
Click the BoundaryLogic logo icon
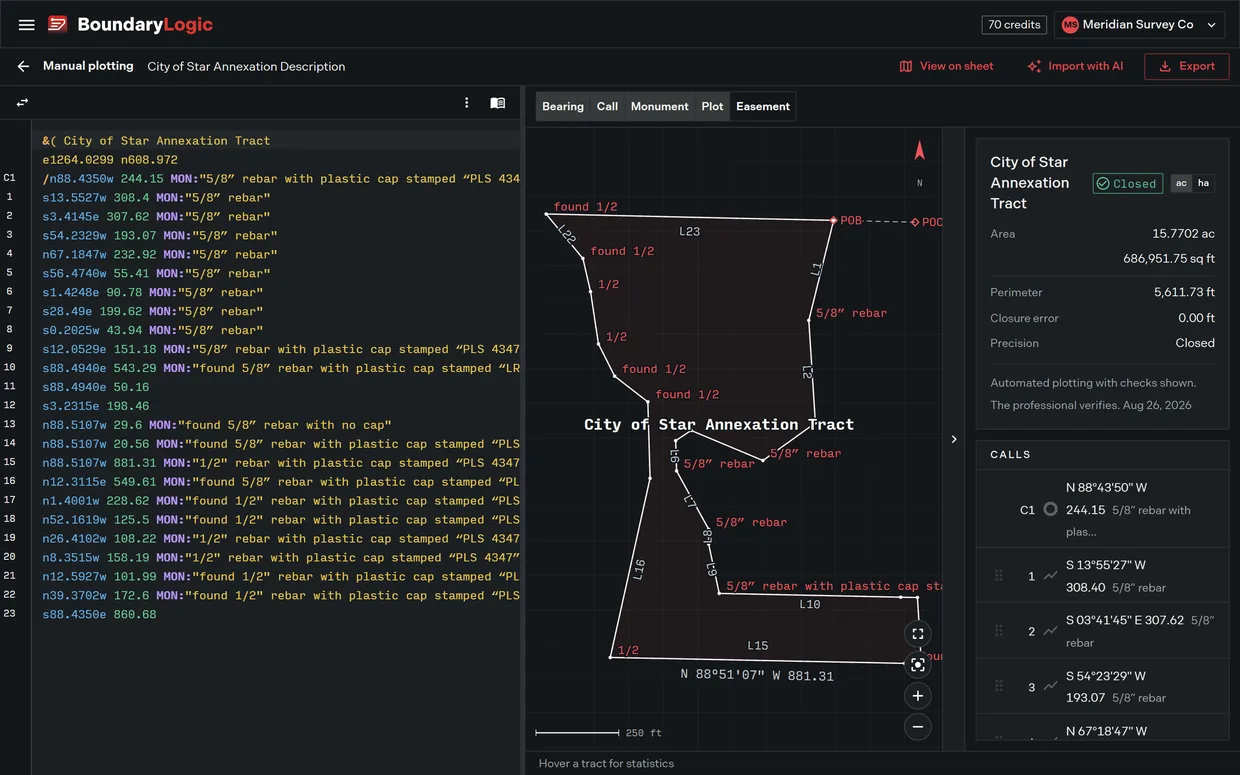(58, 24)
